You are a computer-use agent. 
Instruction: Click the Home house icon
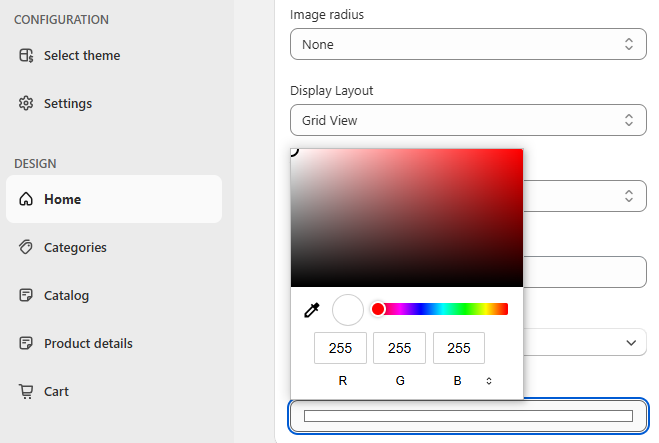click(x=26, y=199)
